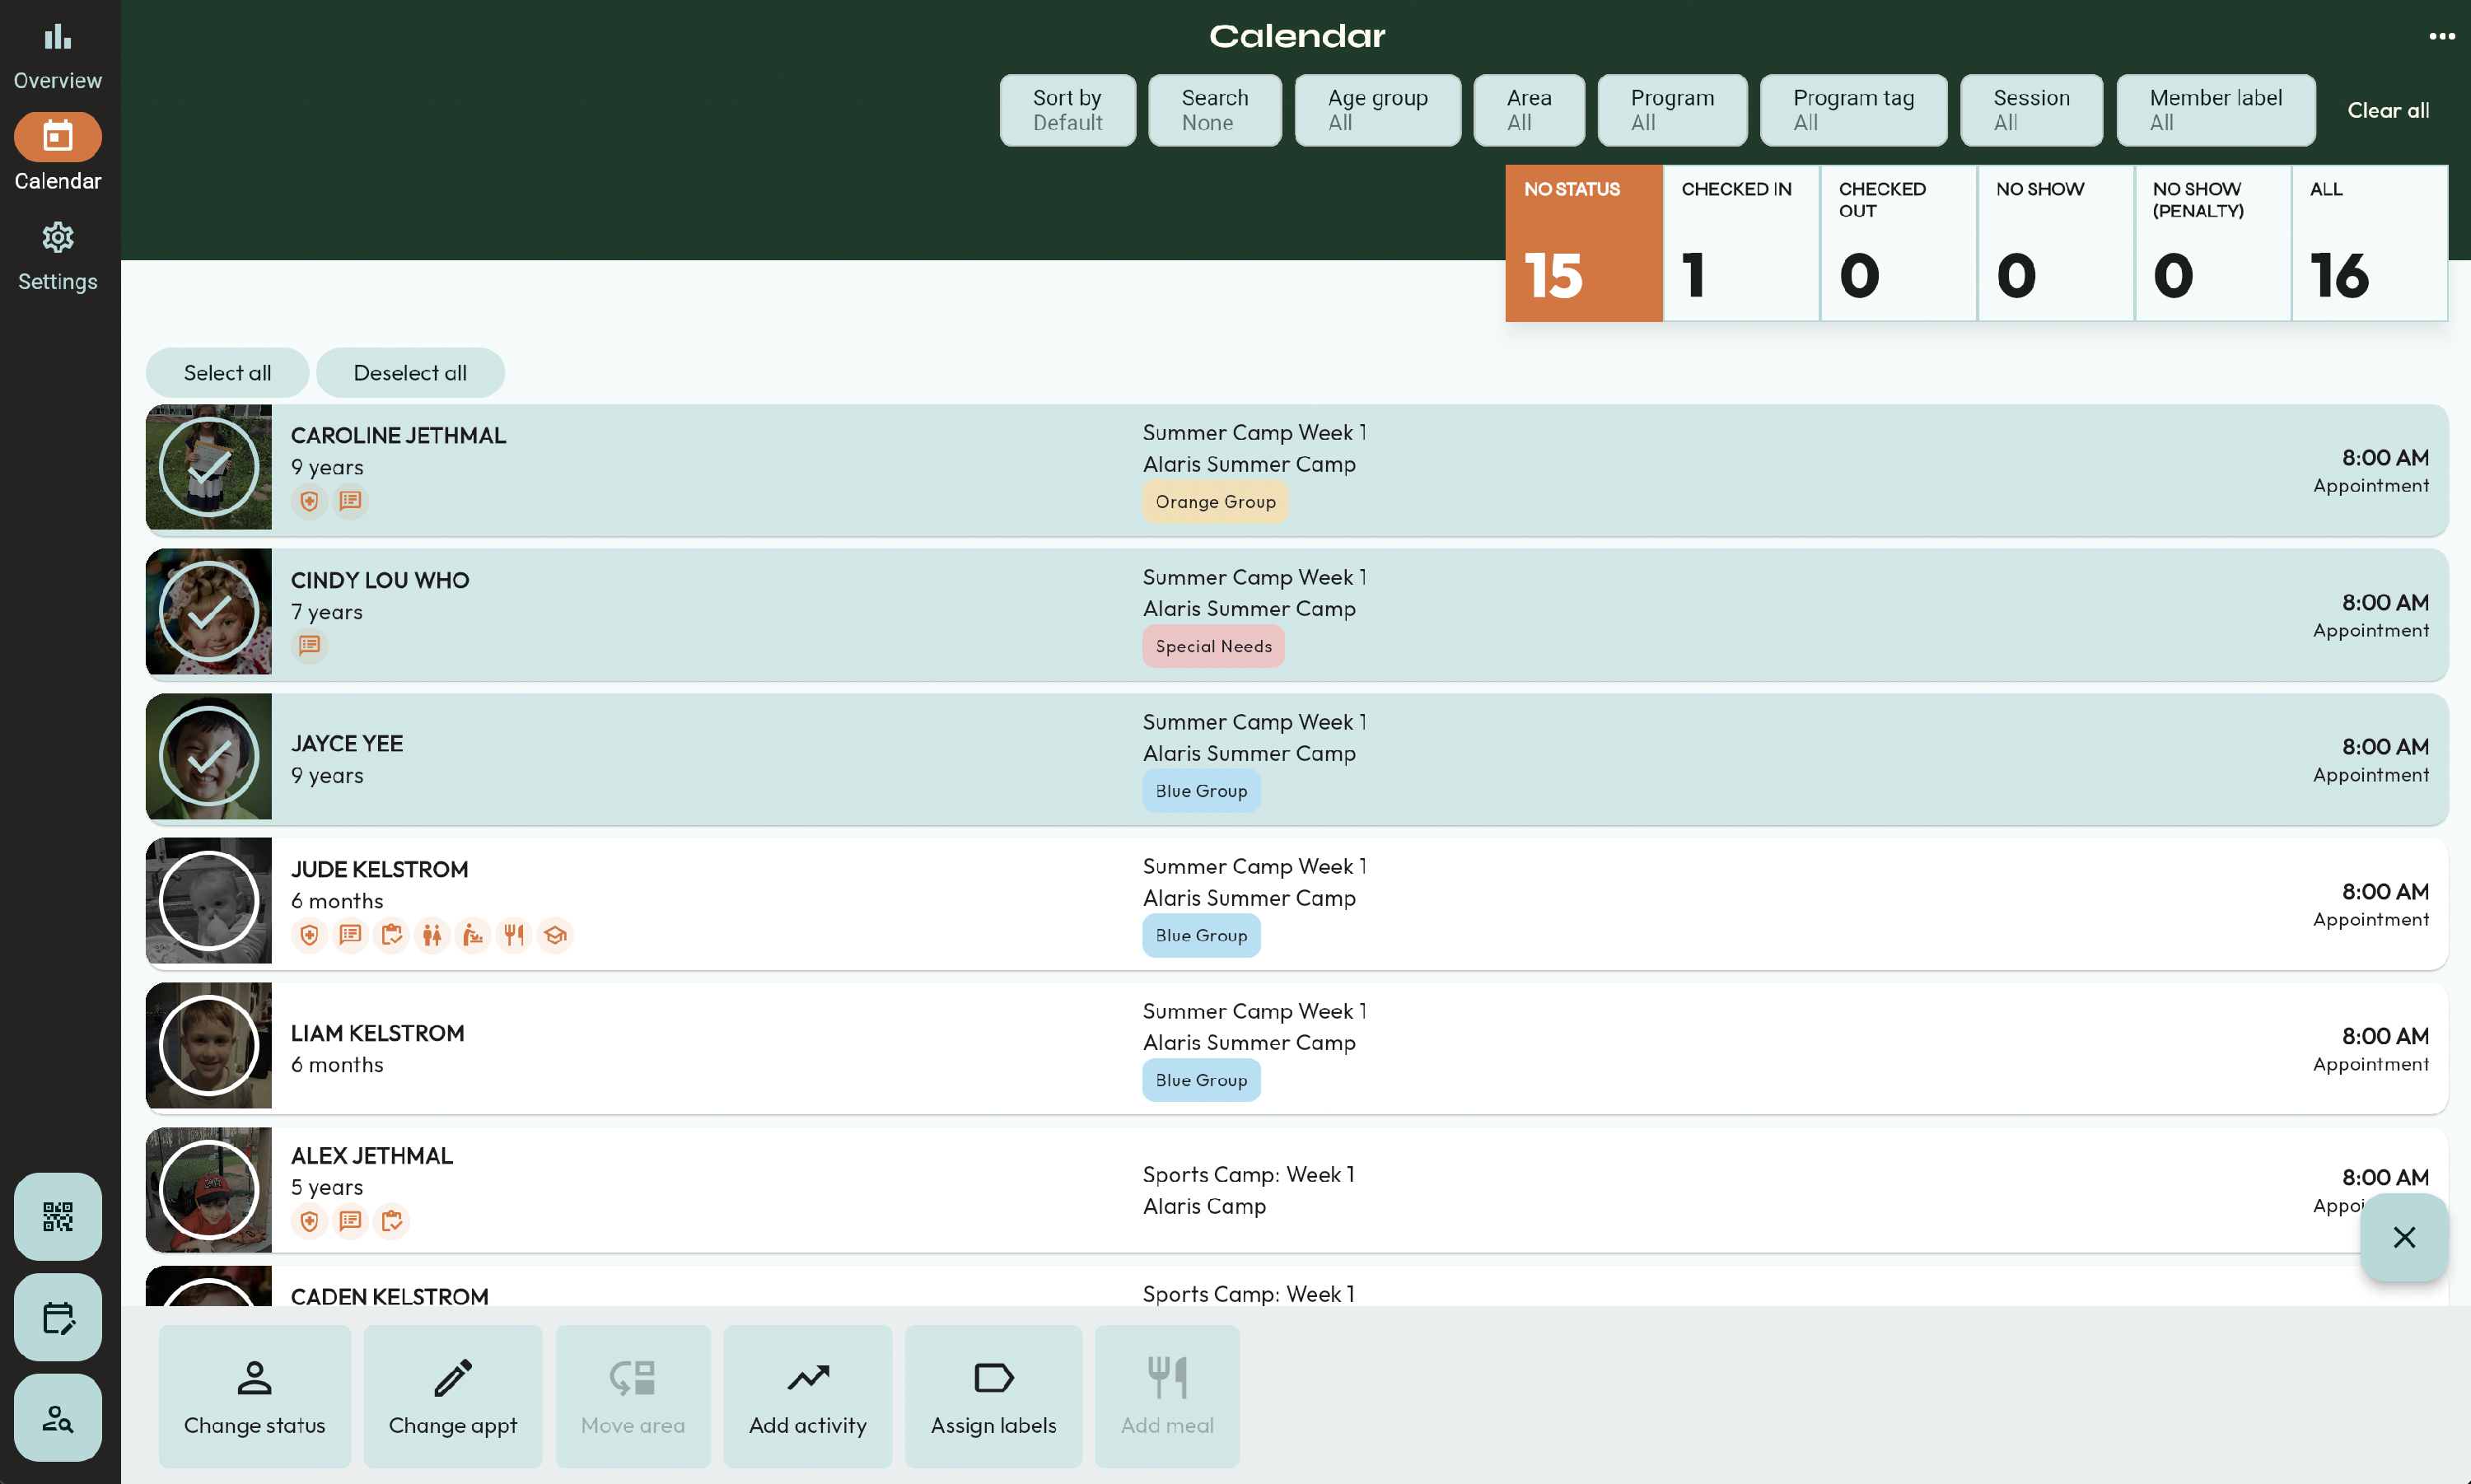Switch to the No Show (Penalty) tab
The width and height of the screenshot is (2471, 1484).
2212,243
